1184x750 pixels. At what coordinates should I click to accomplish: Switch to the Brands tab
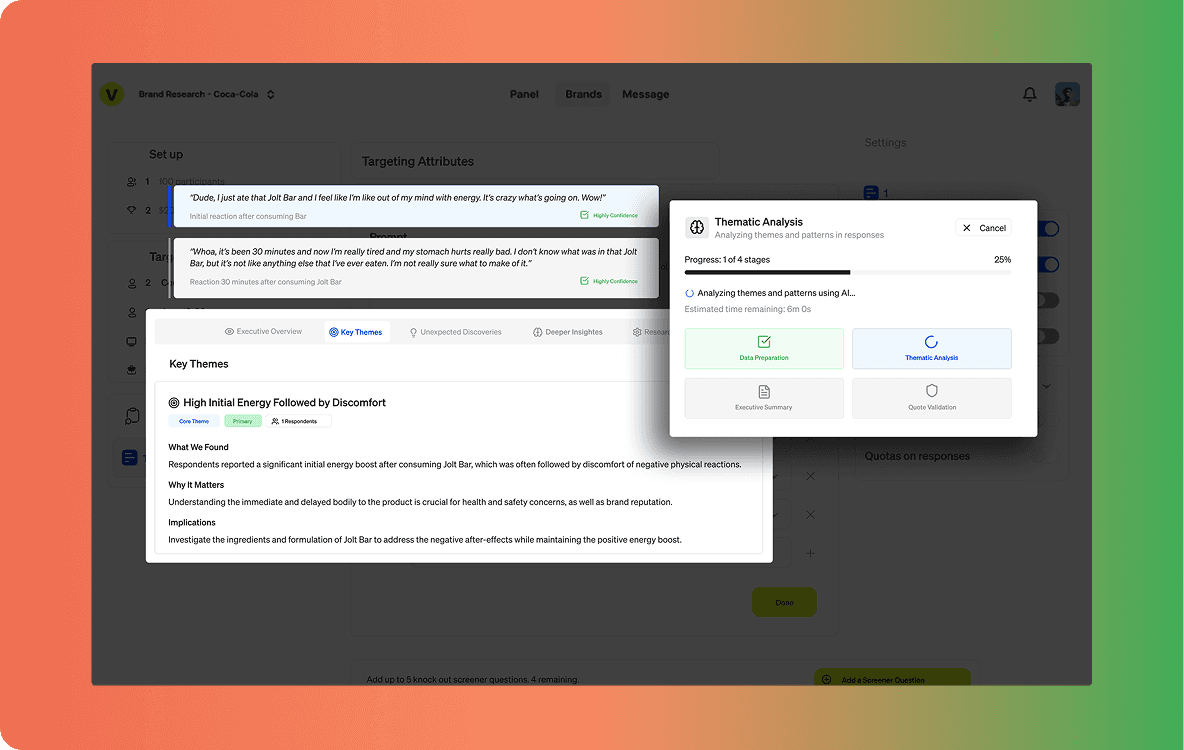tap(583, 94)
